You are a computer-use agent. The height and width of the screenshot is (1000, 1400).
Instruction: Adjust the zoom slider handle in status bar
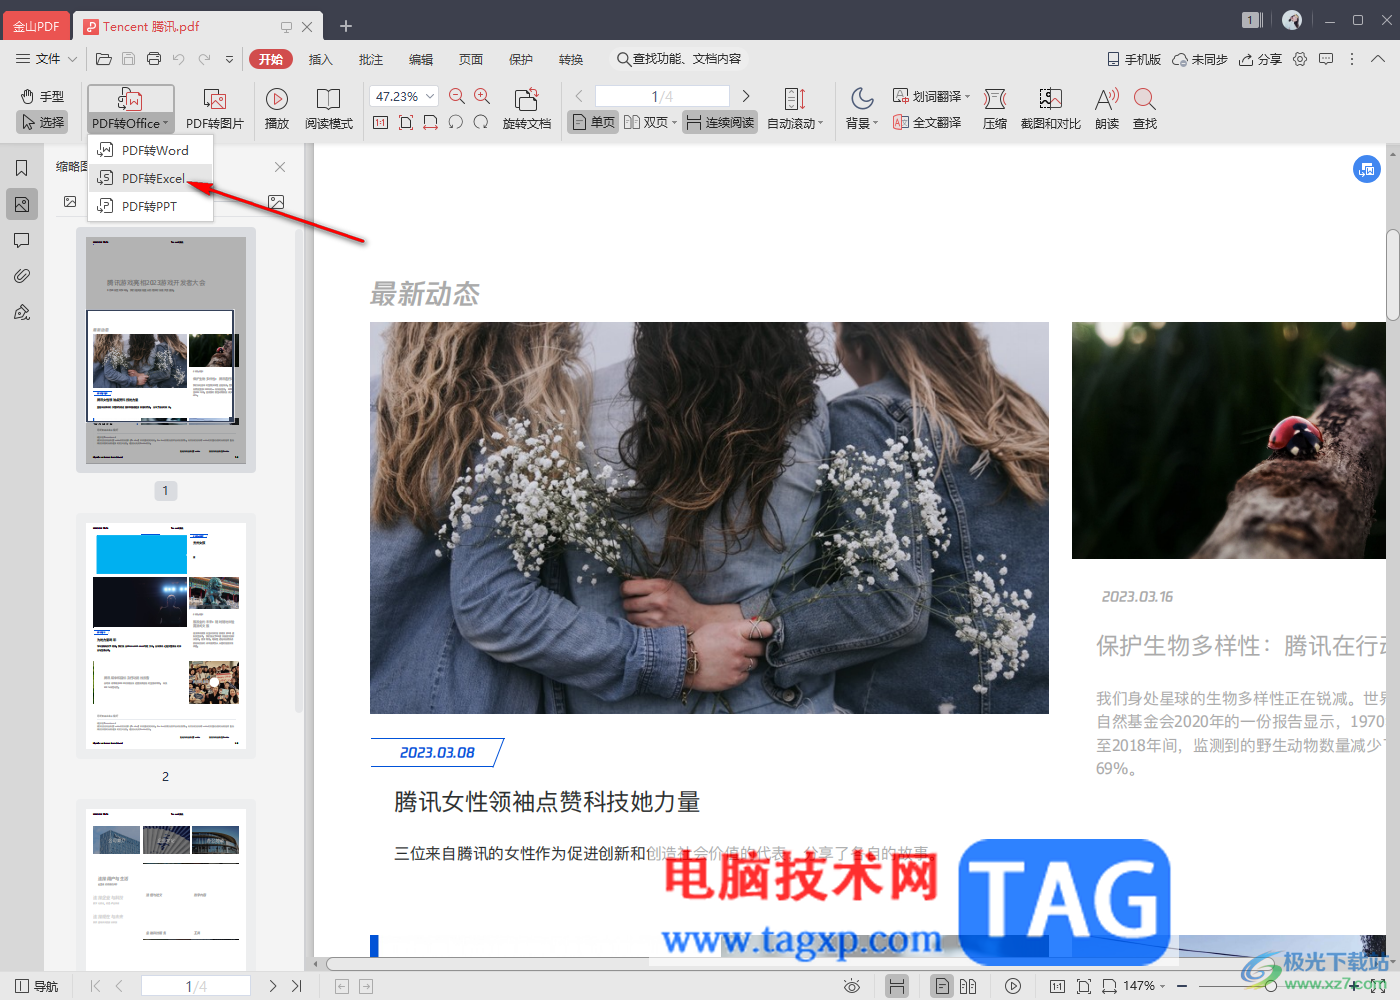pyautogui.click(x=1270, y=986)
